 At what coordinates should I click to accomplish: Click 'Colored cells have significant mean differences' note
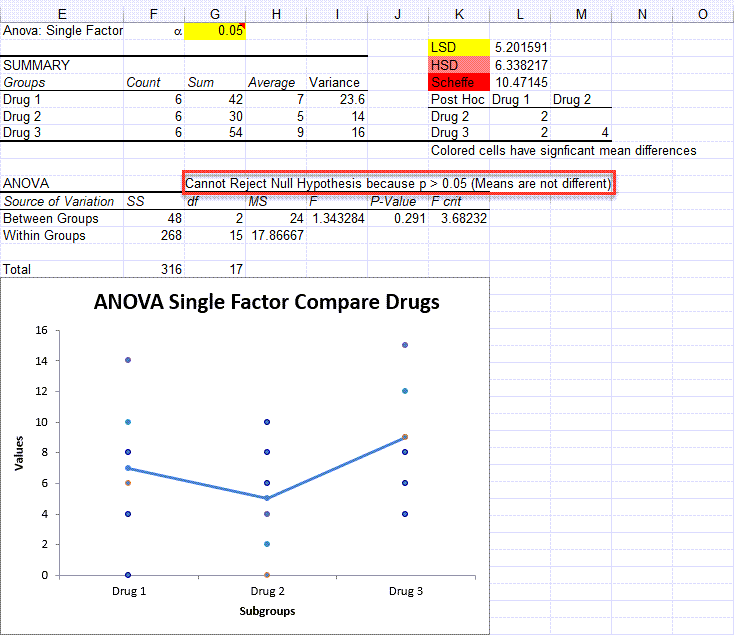click(564, 151)
